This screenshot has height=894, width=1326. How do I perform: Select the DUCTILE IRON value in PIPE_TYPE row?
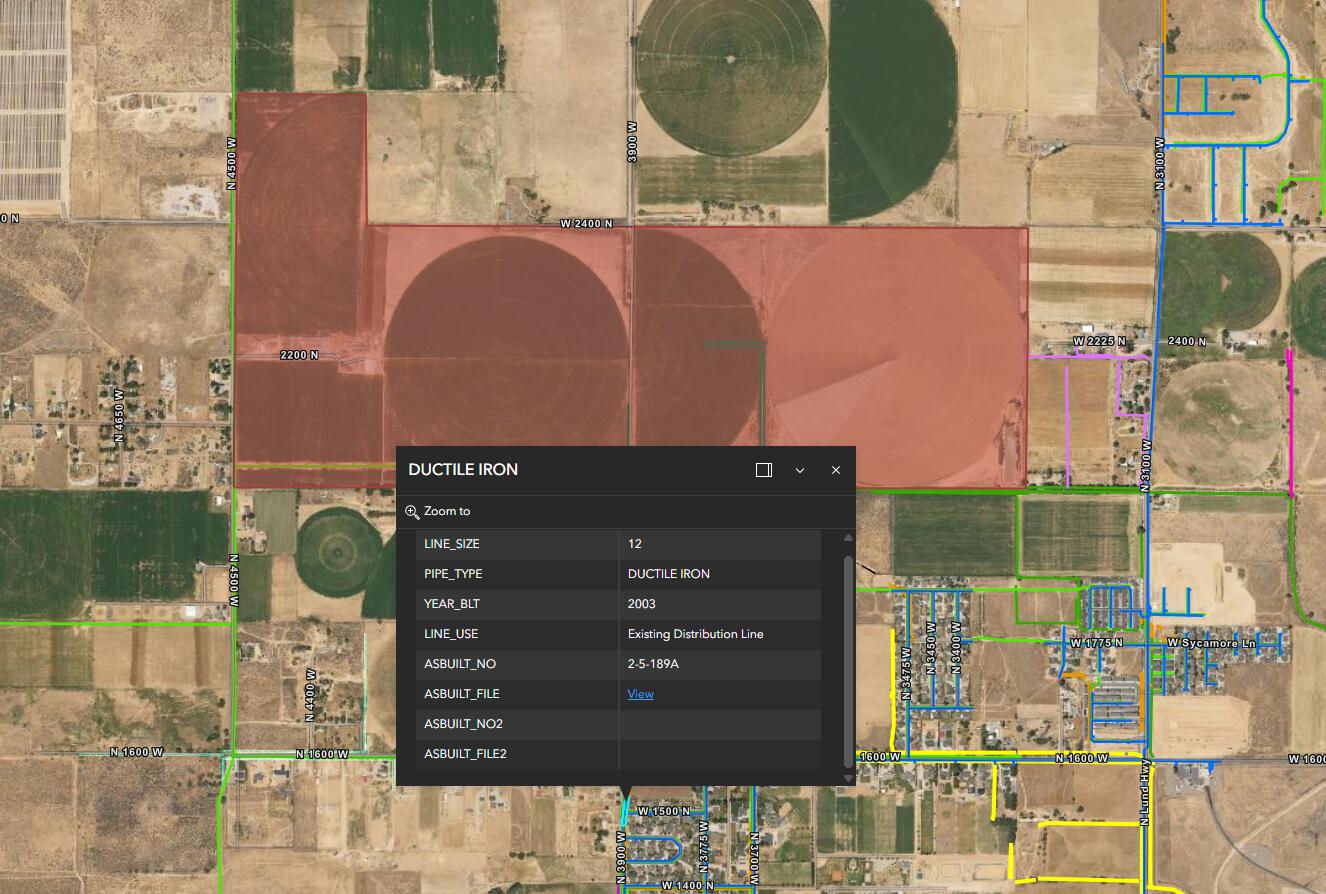pyautogui.click(x=669, y=574)
